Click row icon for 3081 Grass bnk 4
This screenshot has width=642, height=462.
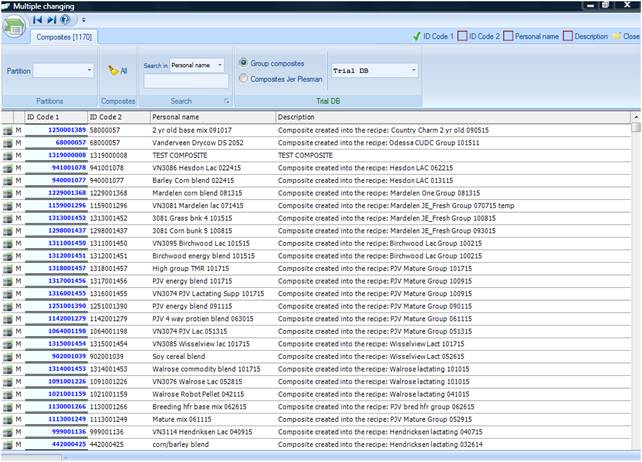pyautogui.click(x=7, y=219)
